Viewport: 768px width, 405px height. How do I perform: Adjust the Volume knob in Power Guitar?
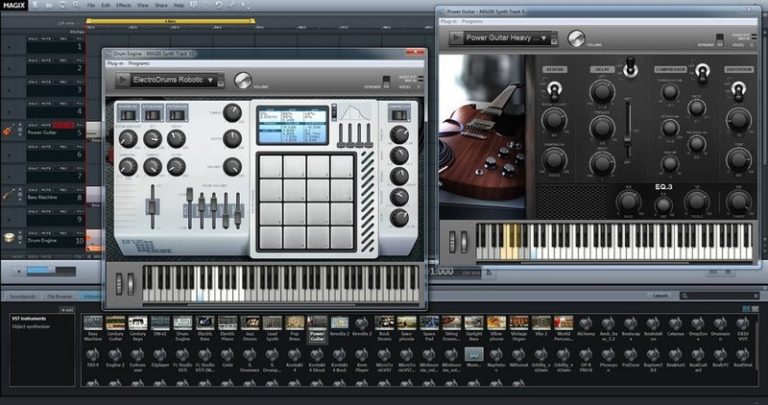[576, 38]
